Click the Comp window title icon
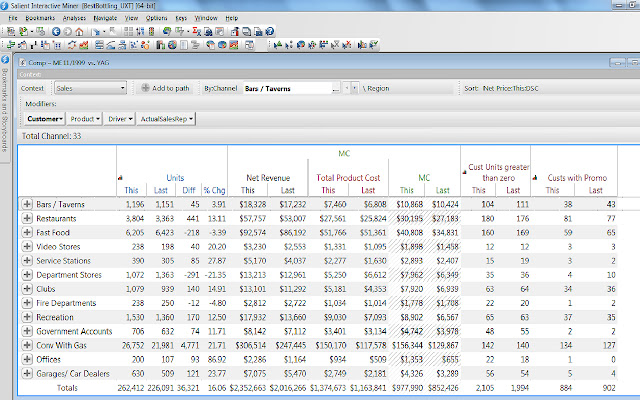Screen dimensions: 640x400 point(24,64)
